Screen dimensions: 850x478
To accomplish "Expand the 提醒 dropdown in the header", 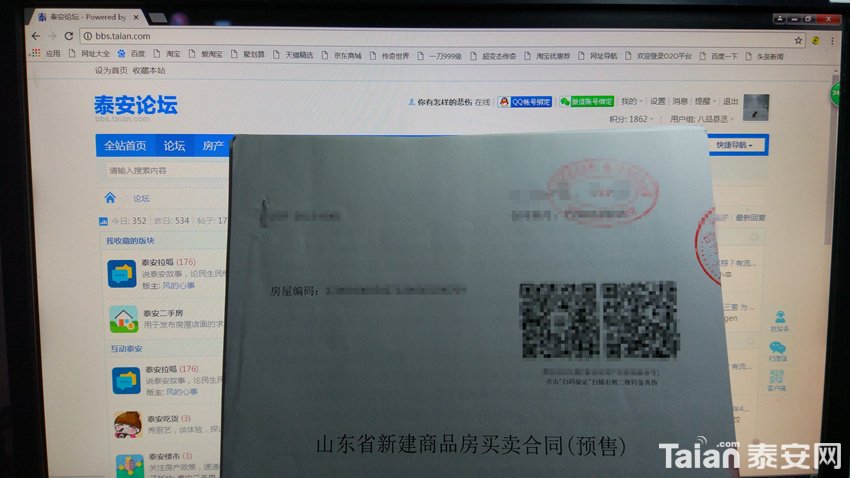I will pos(705,101).
